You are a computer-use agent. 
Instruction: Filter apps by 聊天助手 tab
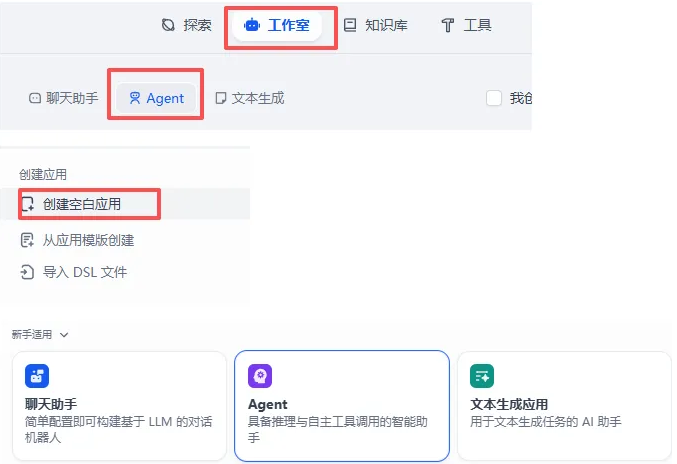pos(64,98)
